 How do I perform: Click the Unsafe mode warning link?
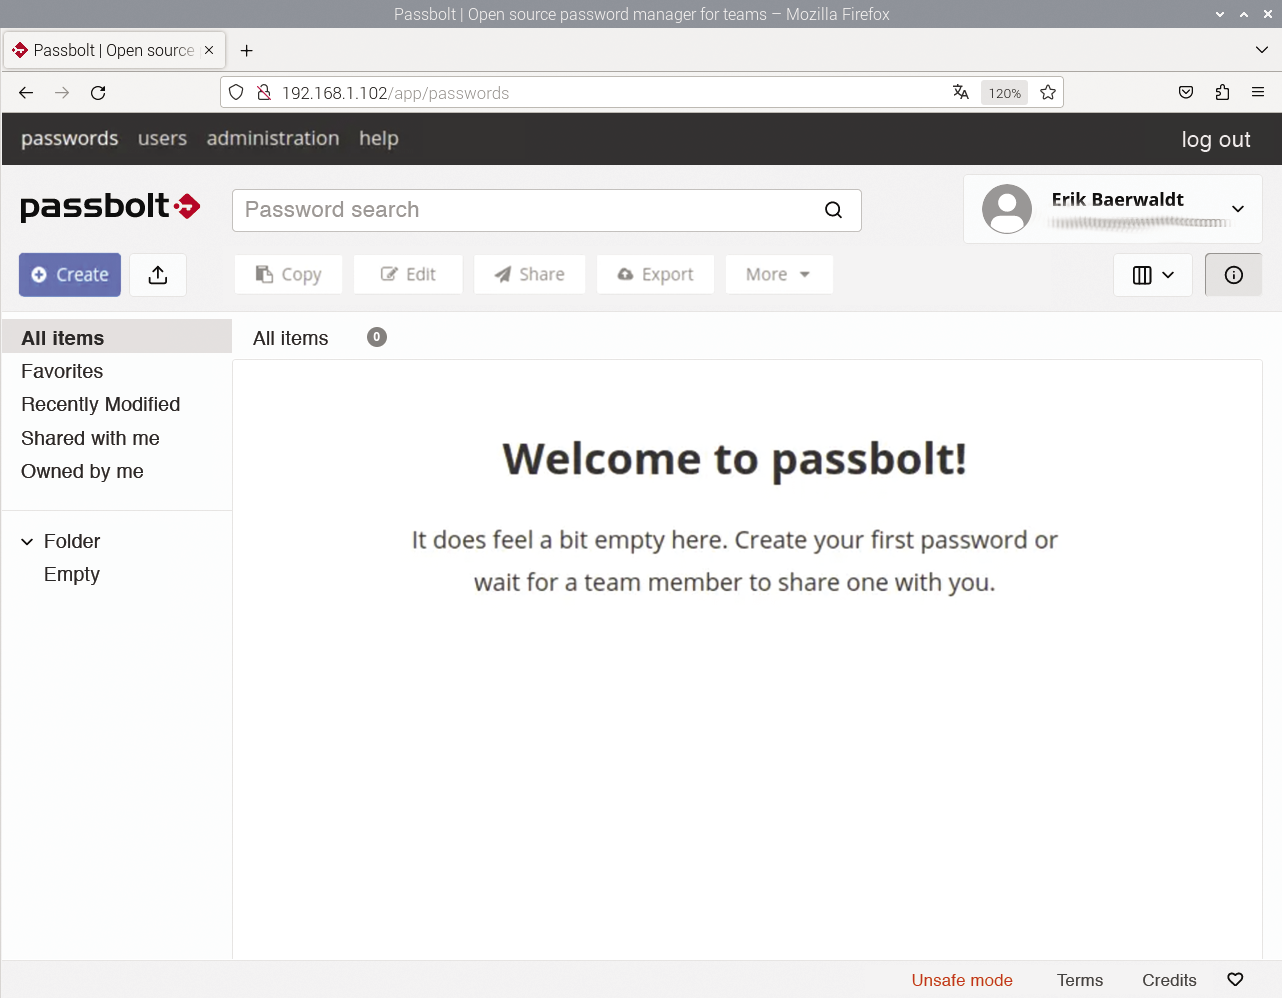[x=961, y=980]
